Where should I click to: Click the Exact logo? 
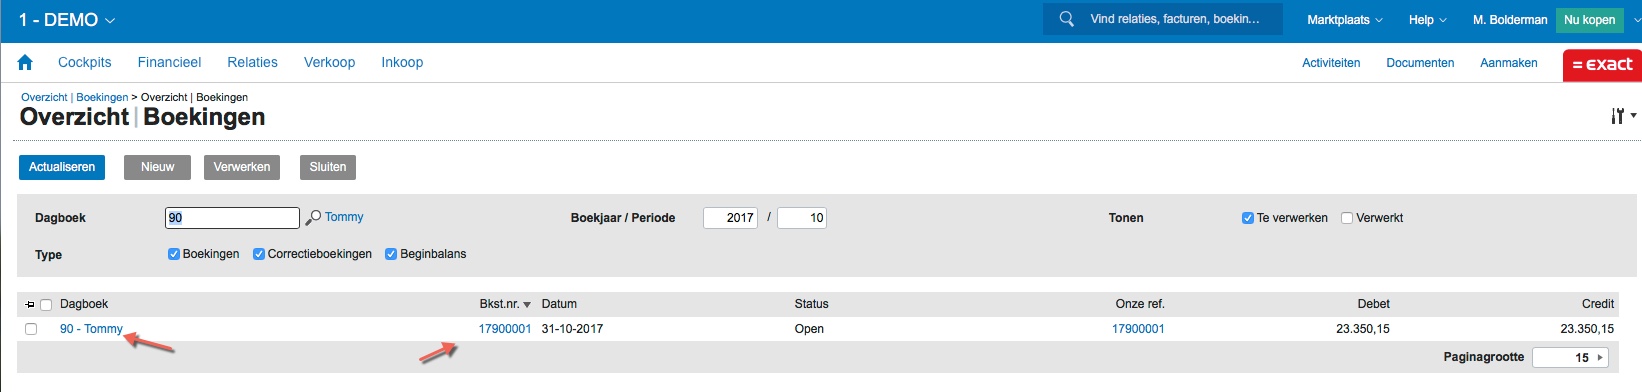click(x=1602, y=65)
